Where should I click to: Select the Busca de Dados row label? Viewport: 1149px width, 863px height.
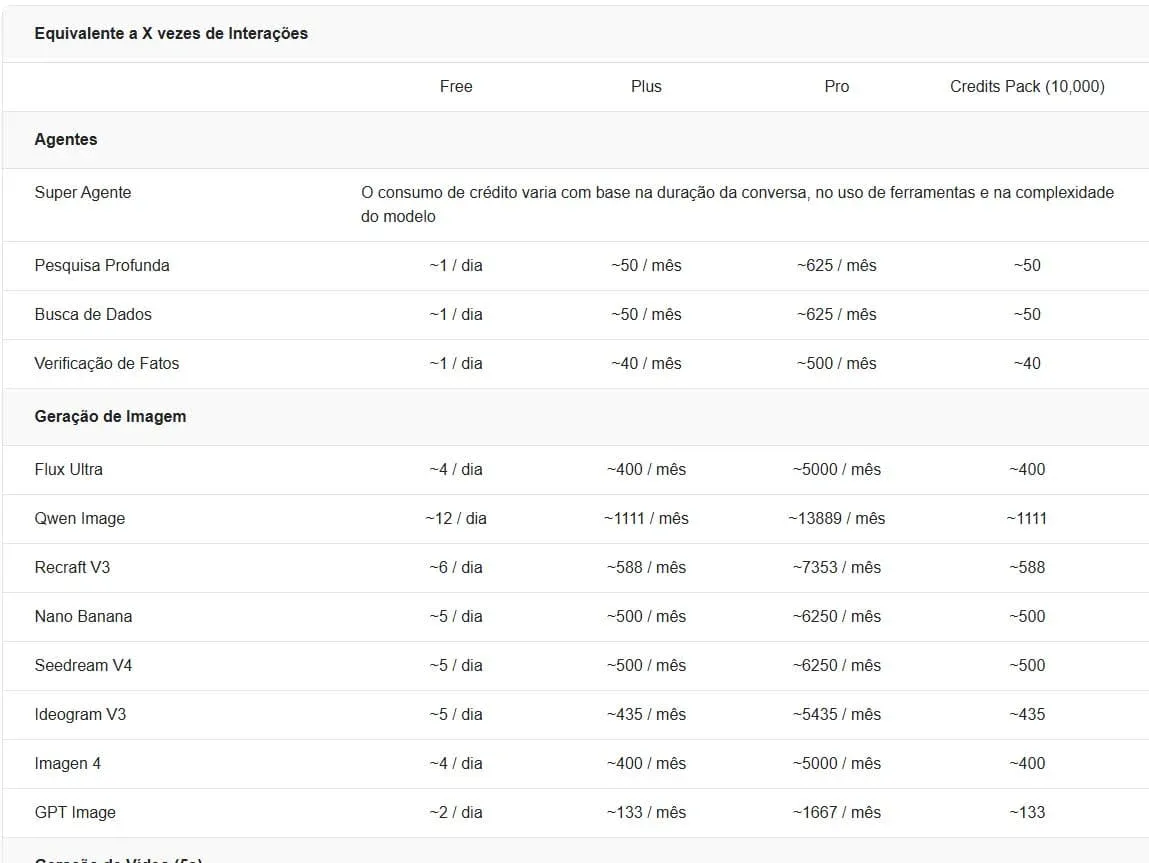pos(93,314)
